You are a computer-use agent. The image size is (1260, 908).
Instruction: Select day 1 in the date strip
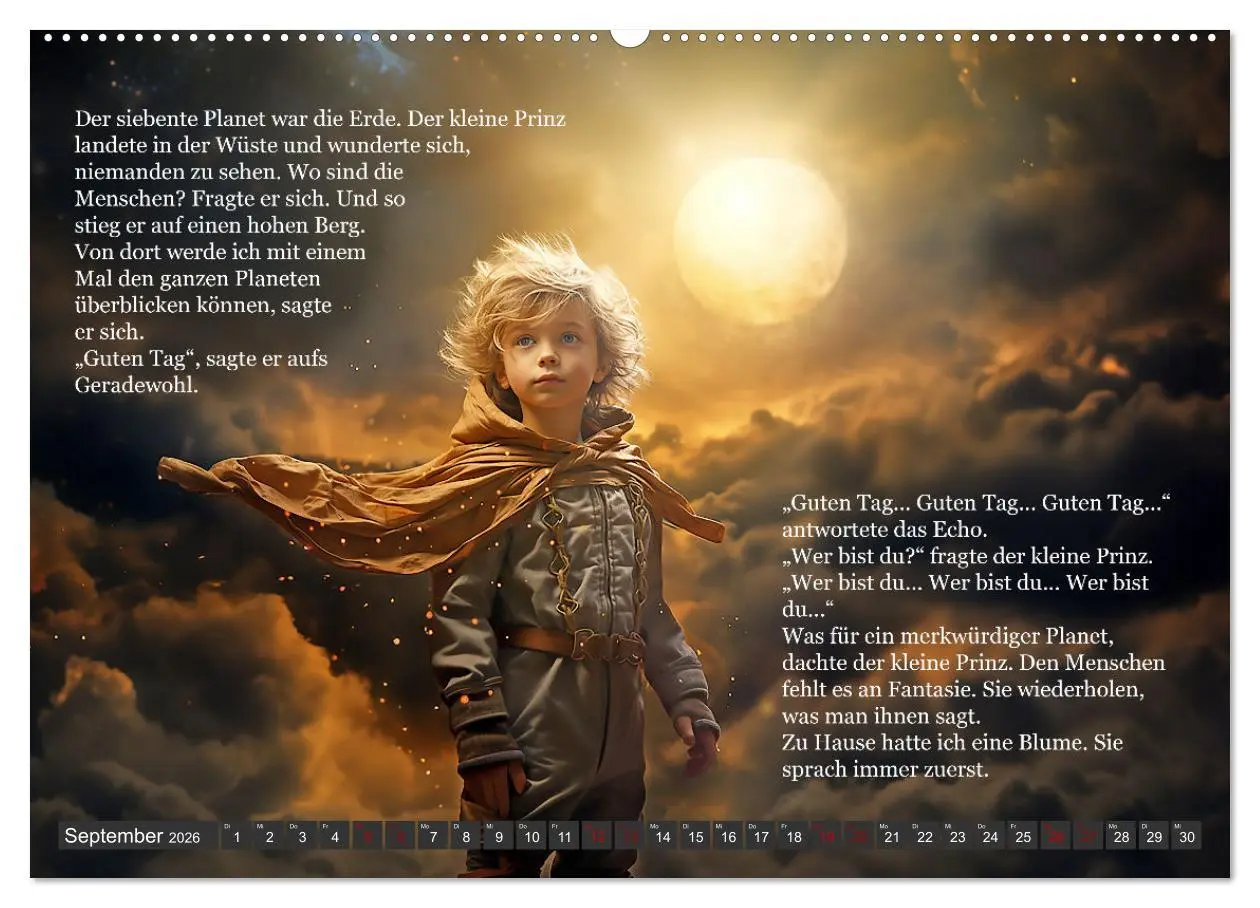click(236, 837)
